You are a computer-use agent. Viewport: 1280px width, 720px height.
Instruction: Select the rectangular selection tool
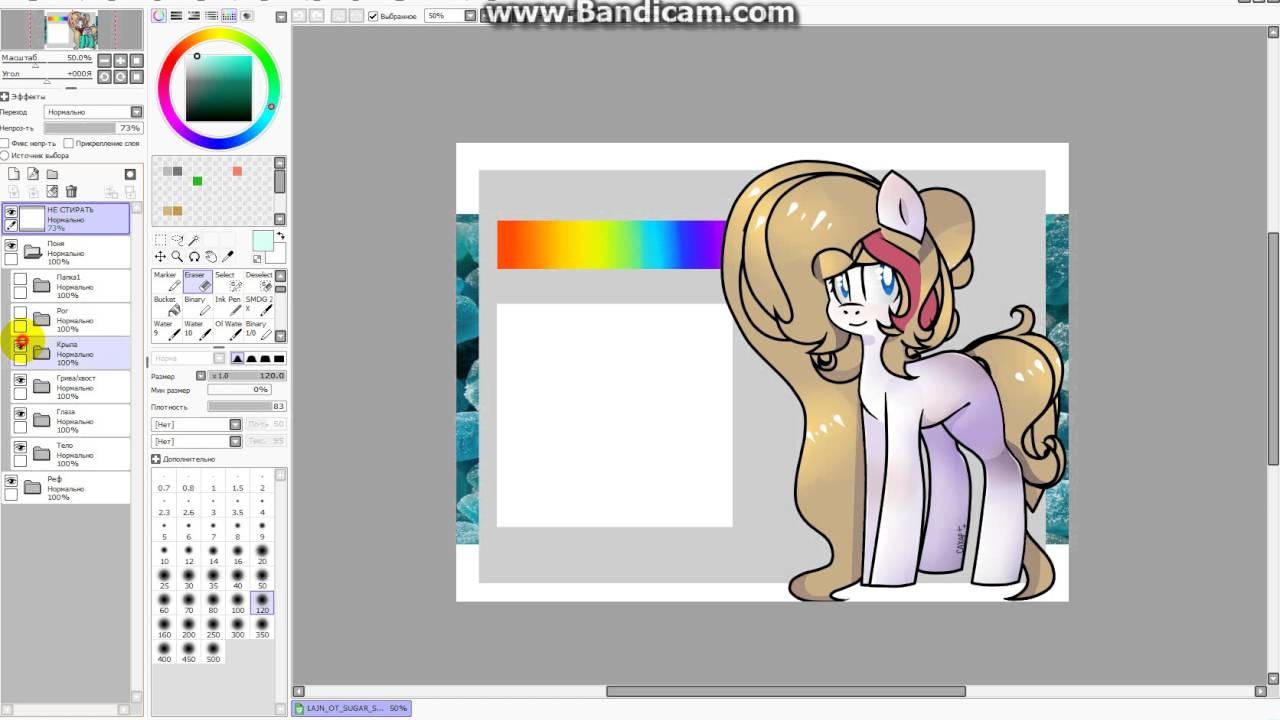(160, 240)
